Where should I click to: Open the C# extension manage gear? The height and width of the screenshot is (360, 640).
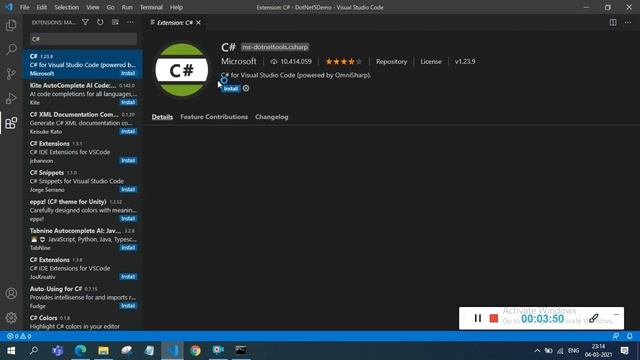246,88
